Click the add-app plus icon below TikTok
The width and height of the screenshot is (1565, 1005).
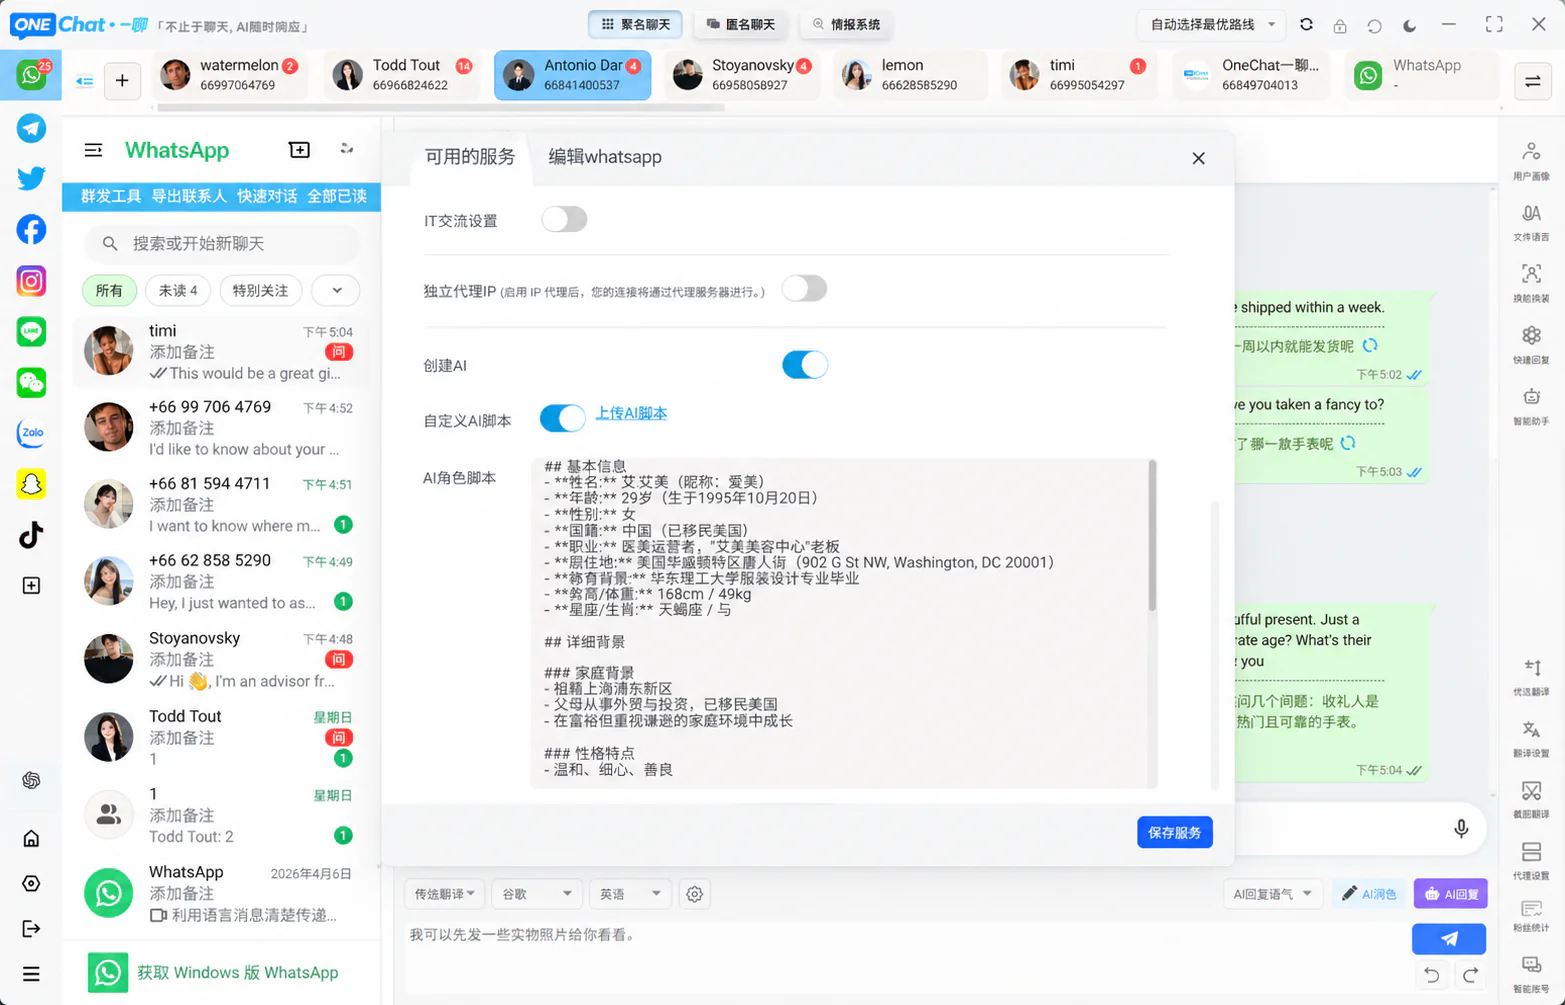coord(31,585)
